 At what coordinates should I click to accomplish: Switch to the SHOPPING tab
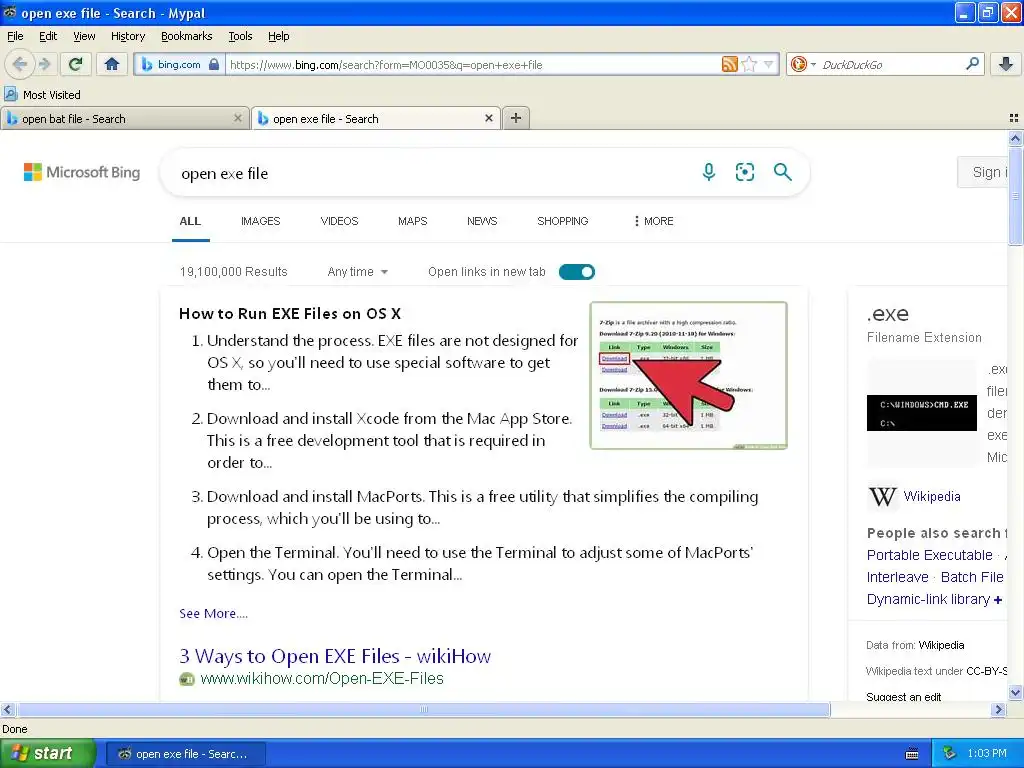[563, 221]
